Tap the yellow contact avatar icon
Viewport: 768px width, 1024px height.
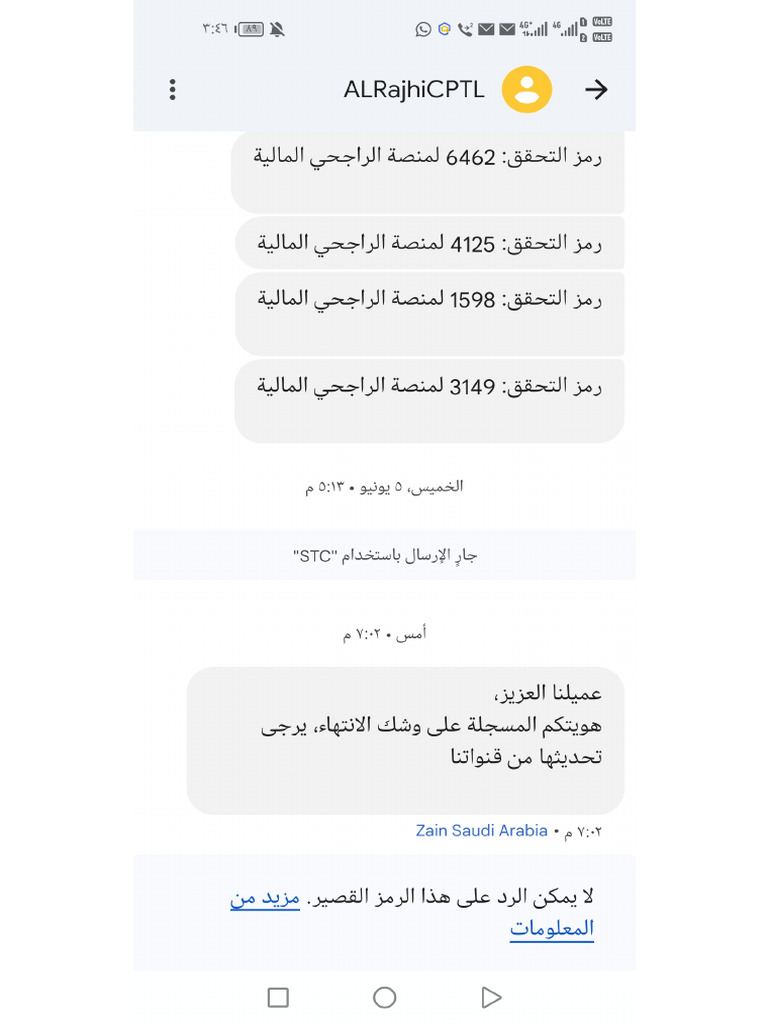526,90
